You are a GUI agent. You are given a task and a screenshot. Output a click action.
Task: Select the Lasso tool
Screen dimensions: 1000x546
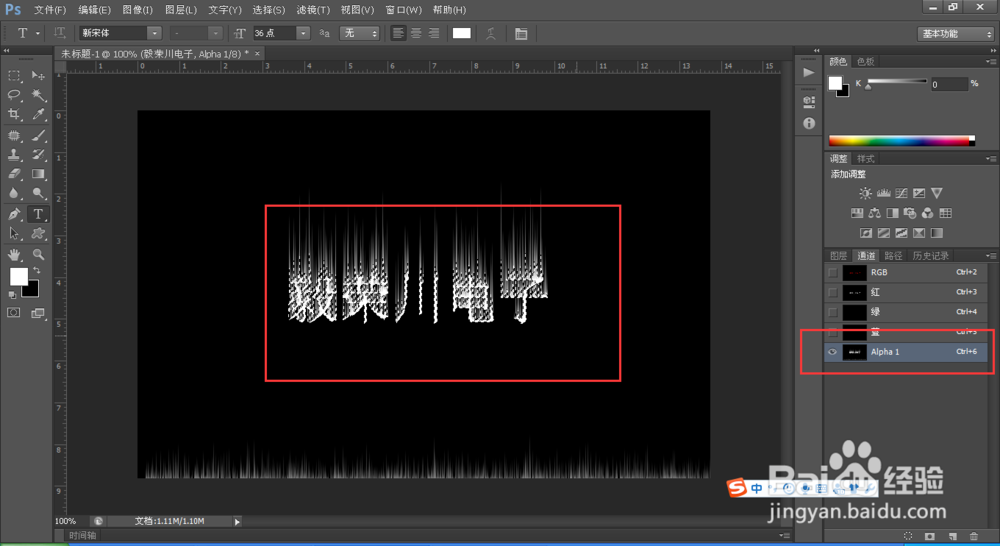click(14, 95)
